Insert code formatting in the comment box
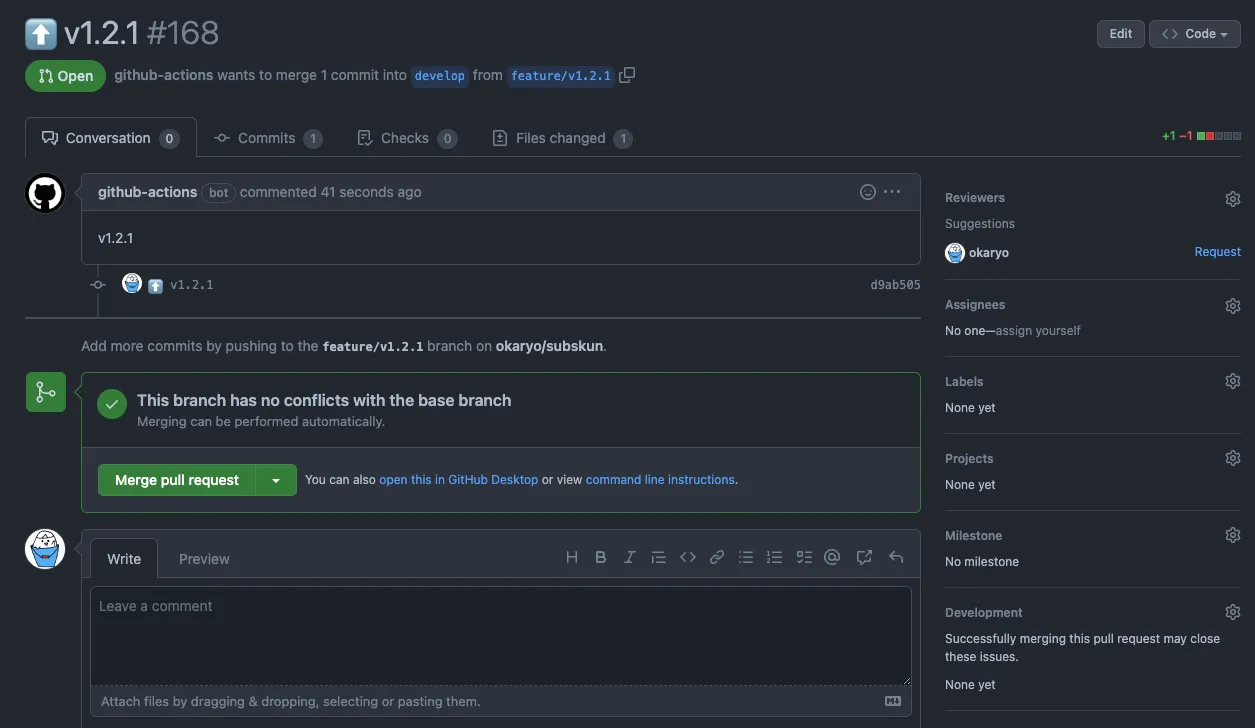The height and width of the screenshot is (728, 1255). [687, 557]
